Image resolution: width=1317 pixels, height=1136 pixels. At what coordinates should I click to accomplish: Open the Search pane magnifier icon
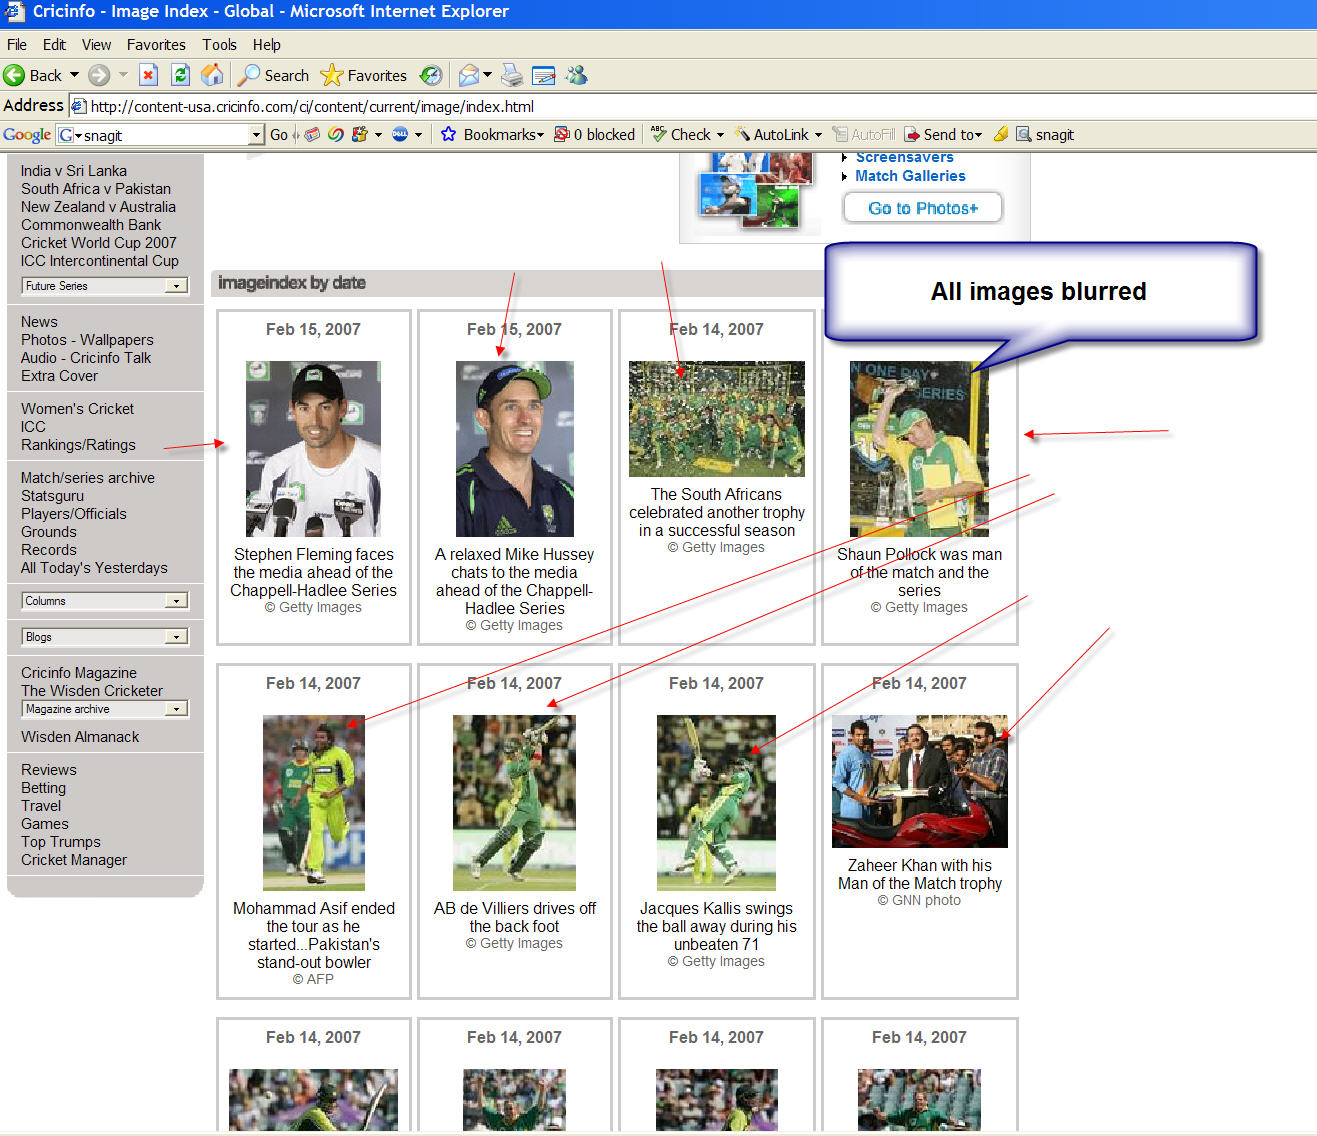pos(249,75)
